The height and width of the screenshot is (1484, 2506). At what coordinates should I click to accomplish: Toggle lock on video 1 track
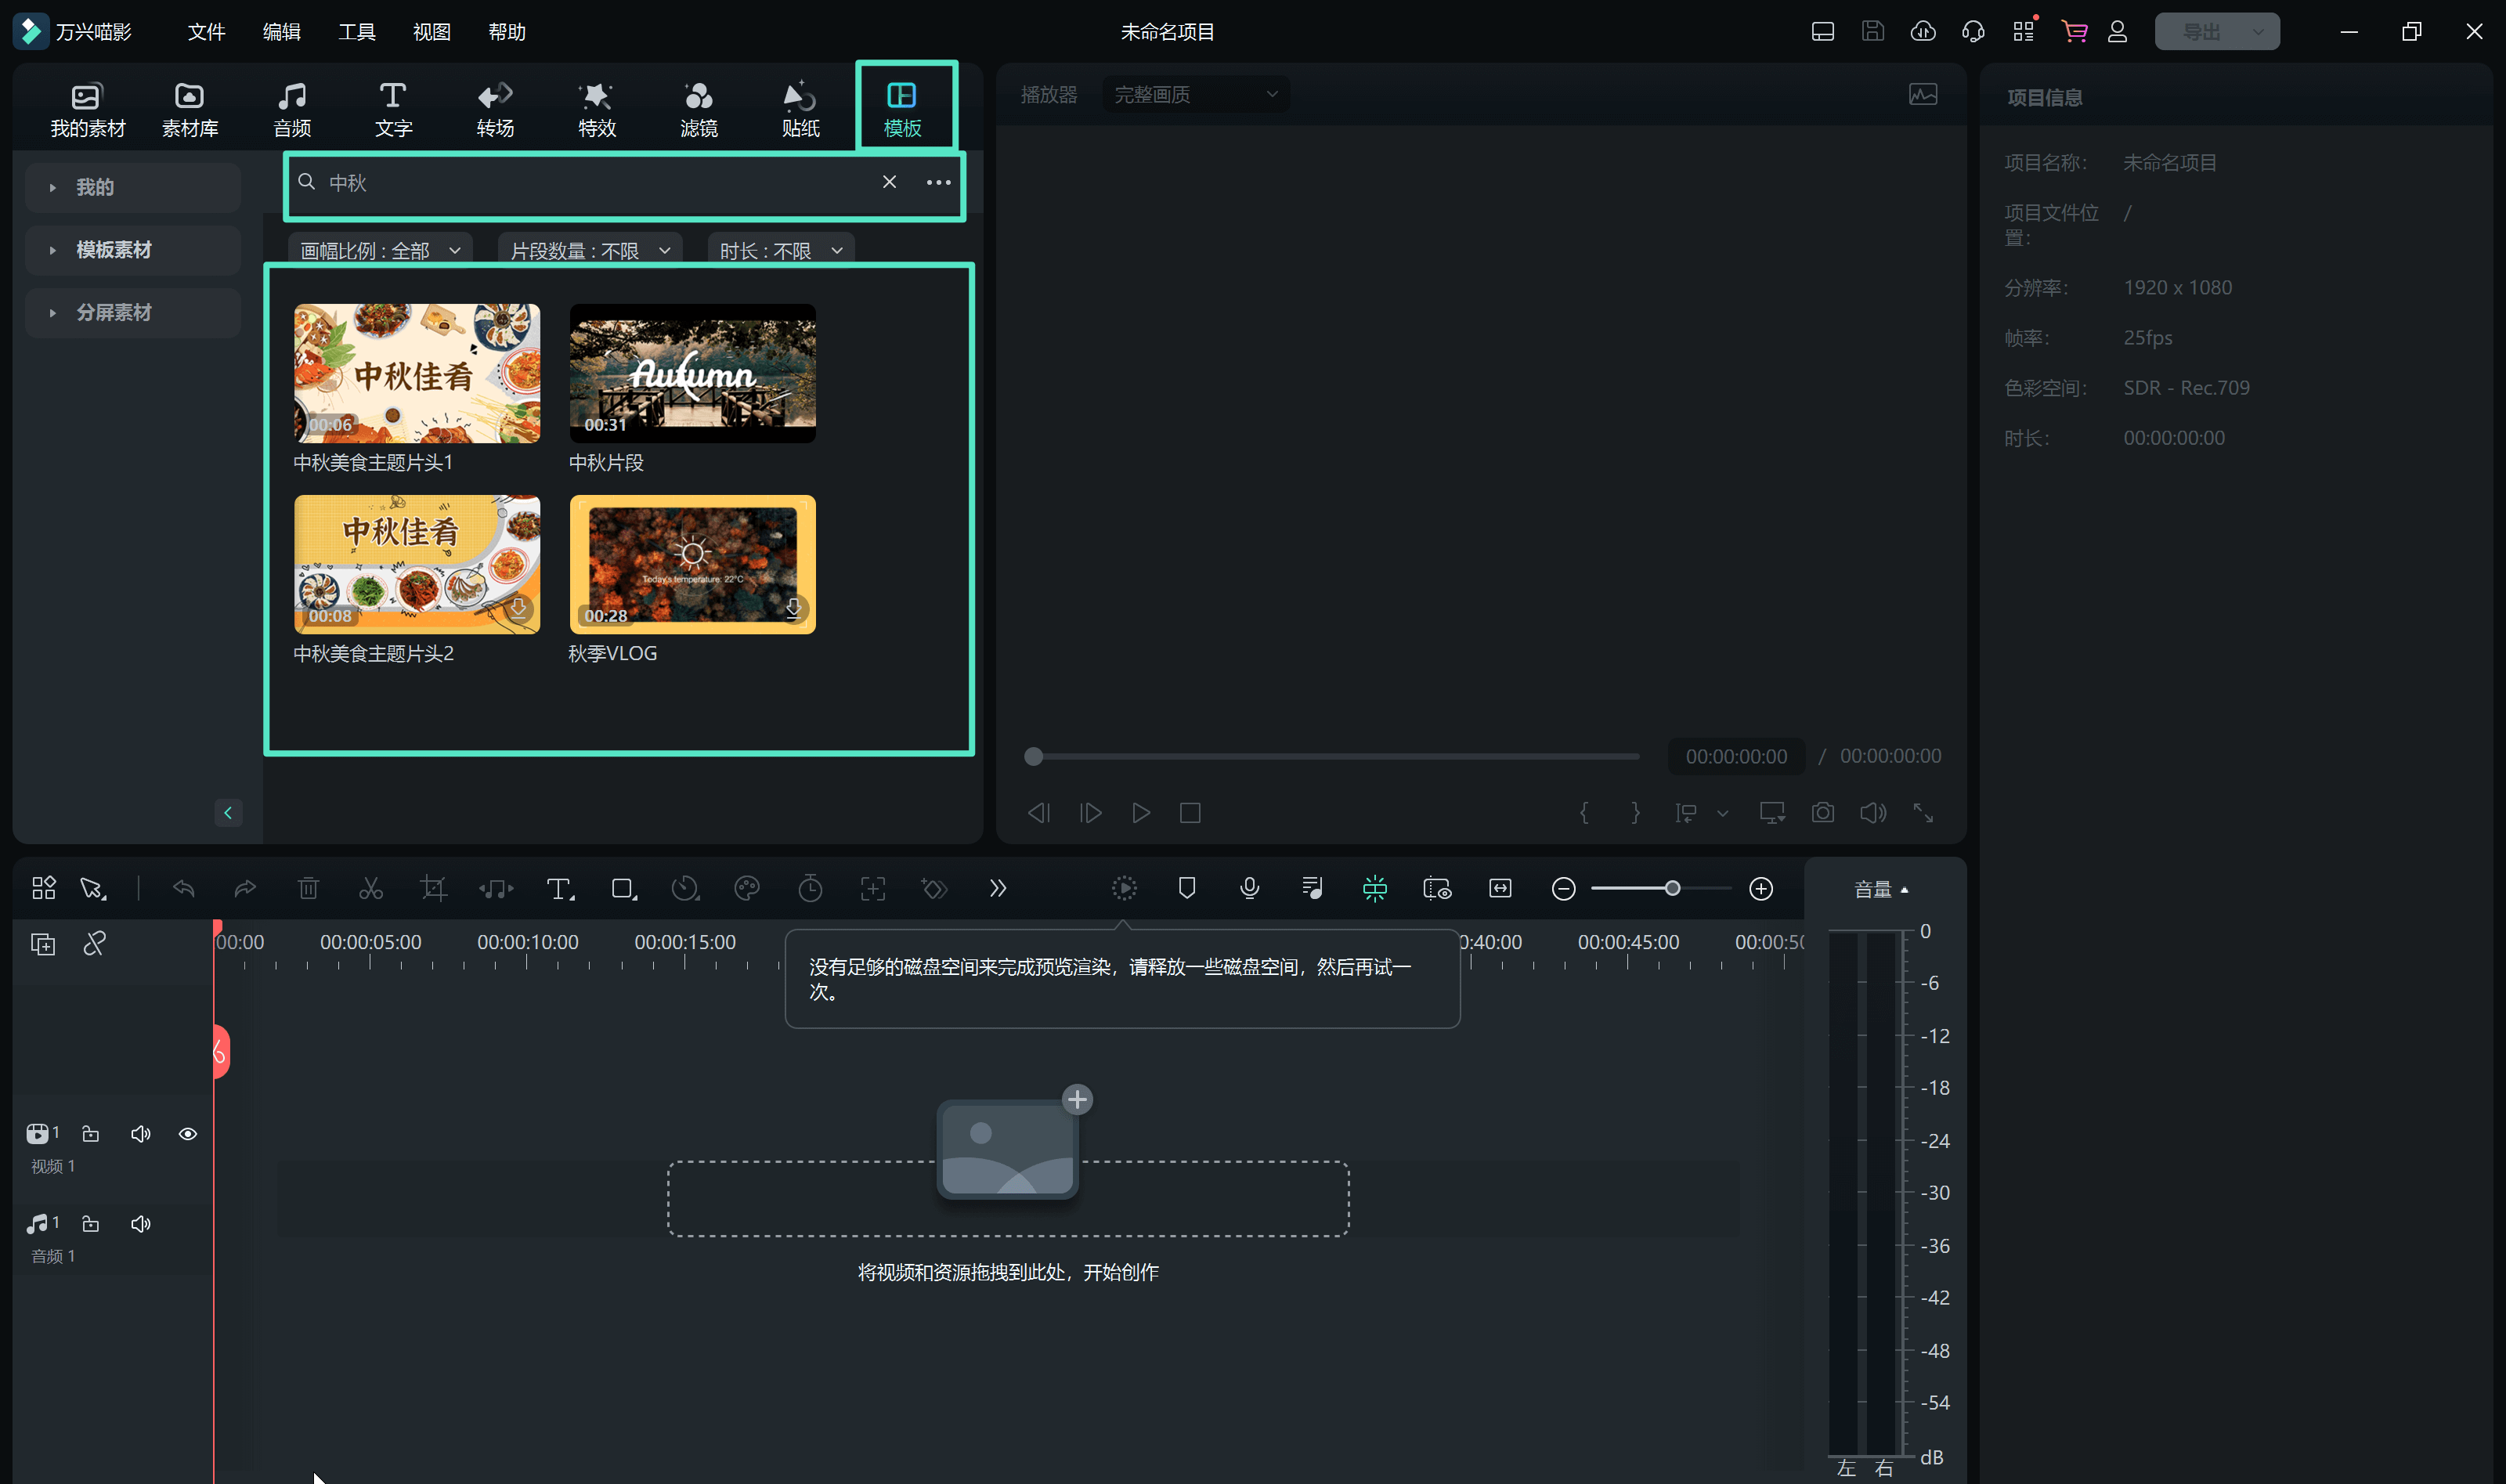[x=91, y=1134]
